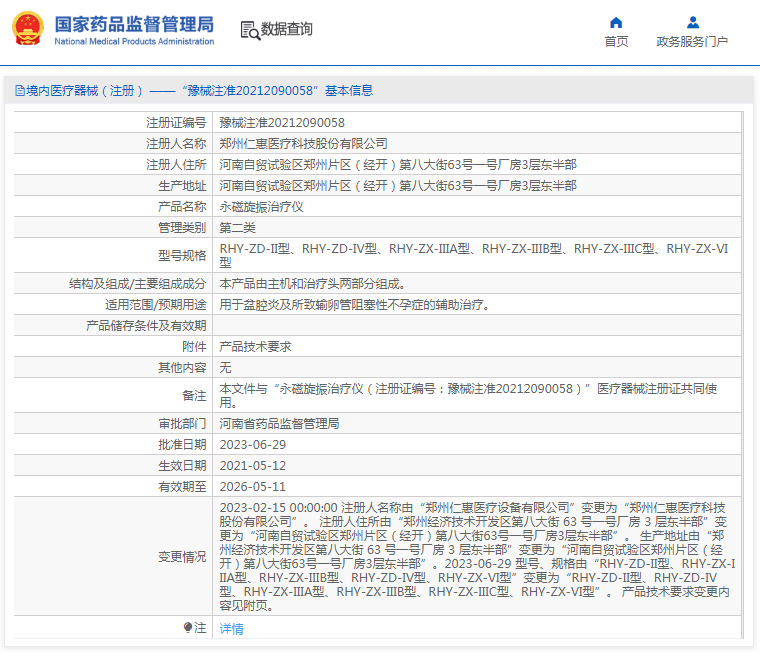Click 产品技术要求 attachment value
Image resolution: width=760 pixels, height=653 pixels.
255,347
